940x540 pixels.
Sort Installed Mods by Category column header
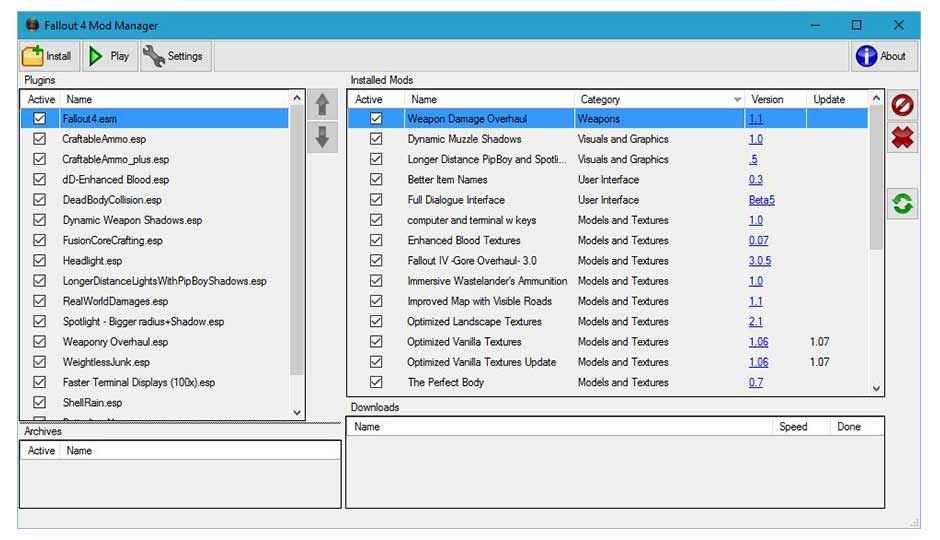[x=659, y=99]
